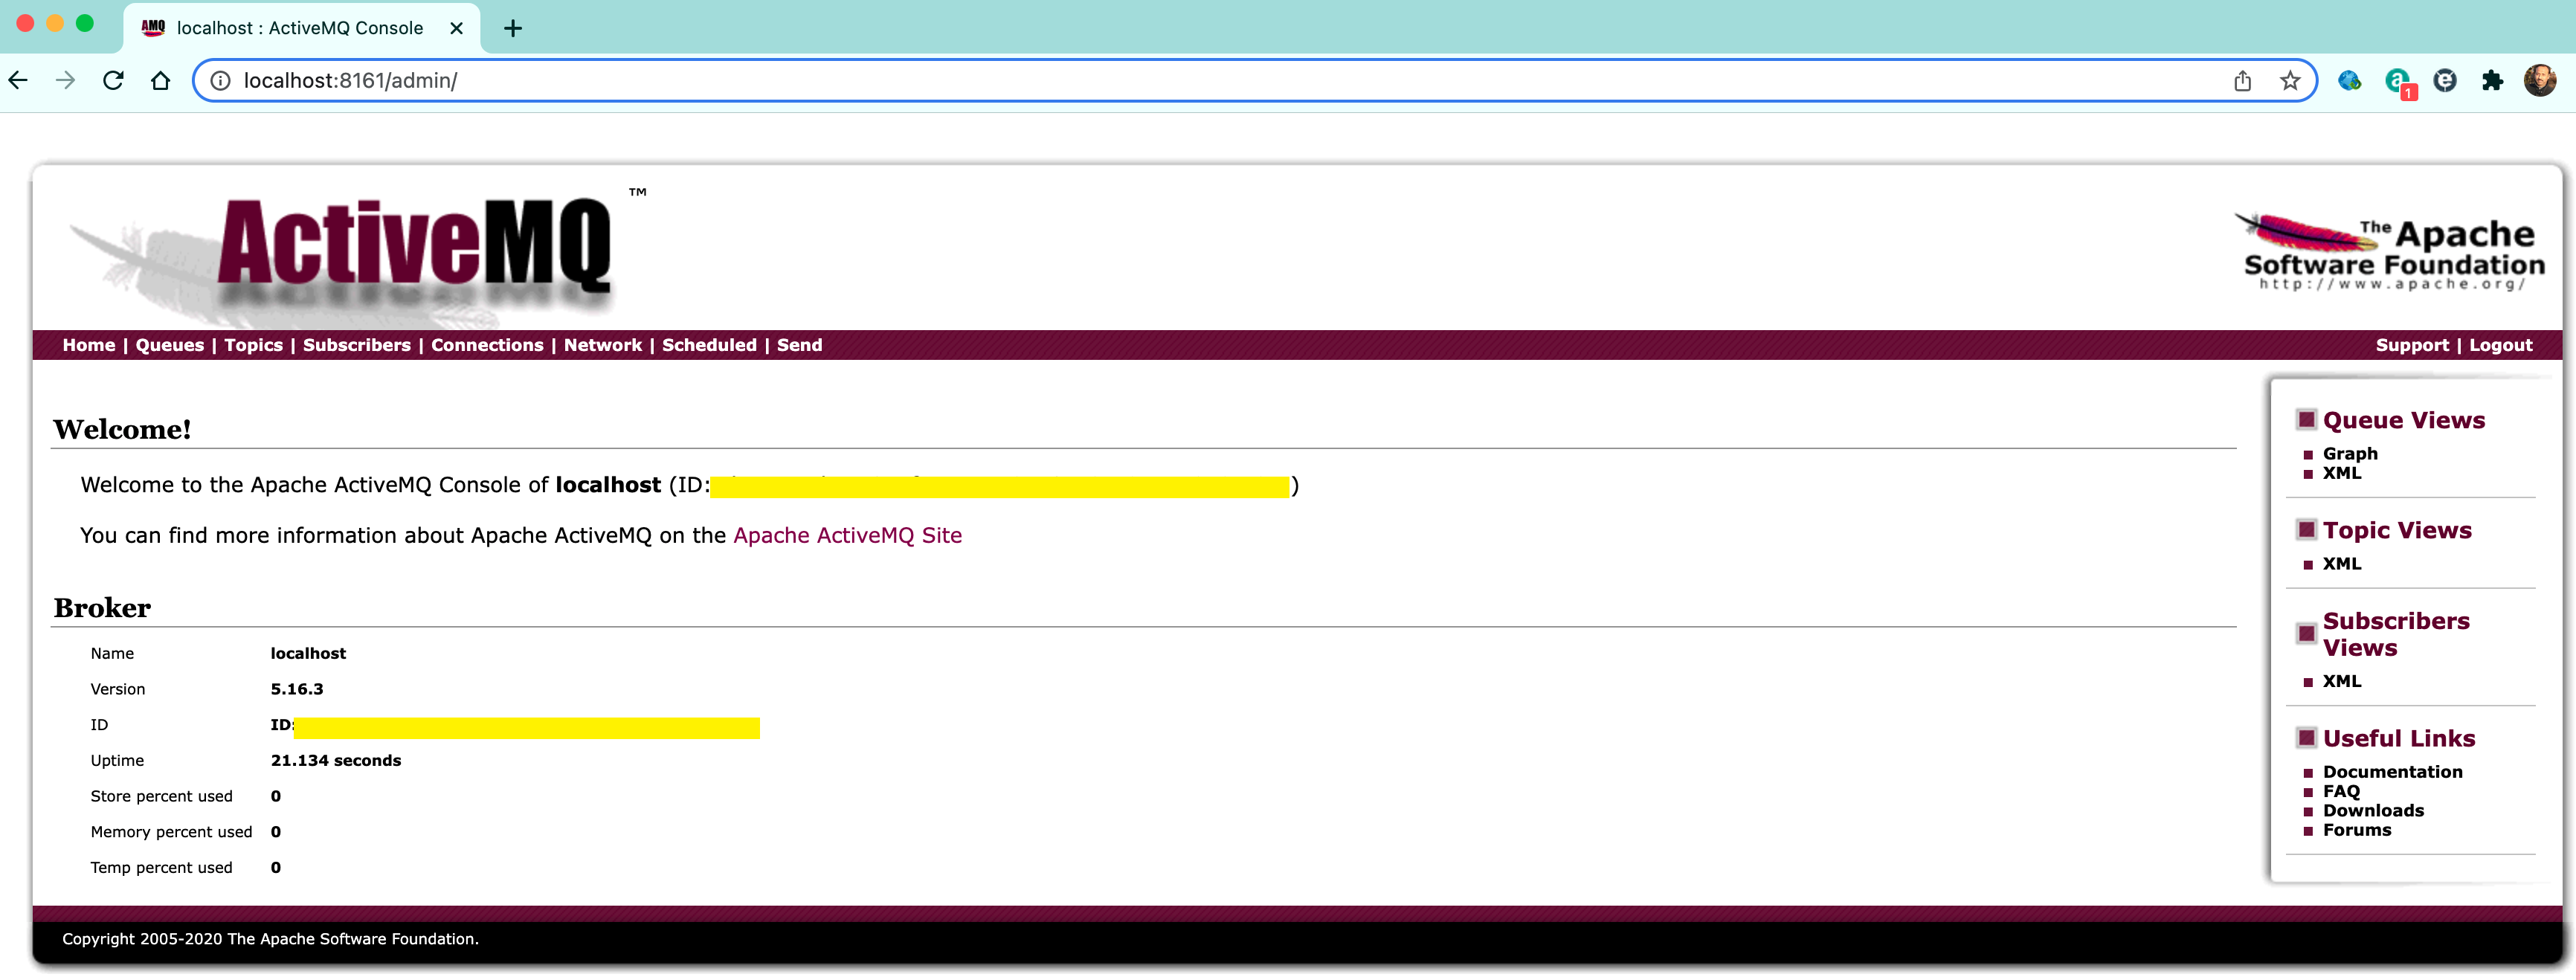View site information icon in address bar
The image size is (2576, 980).
[x=220, y=80]
